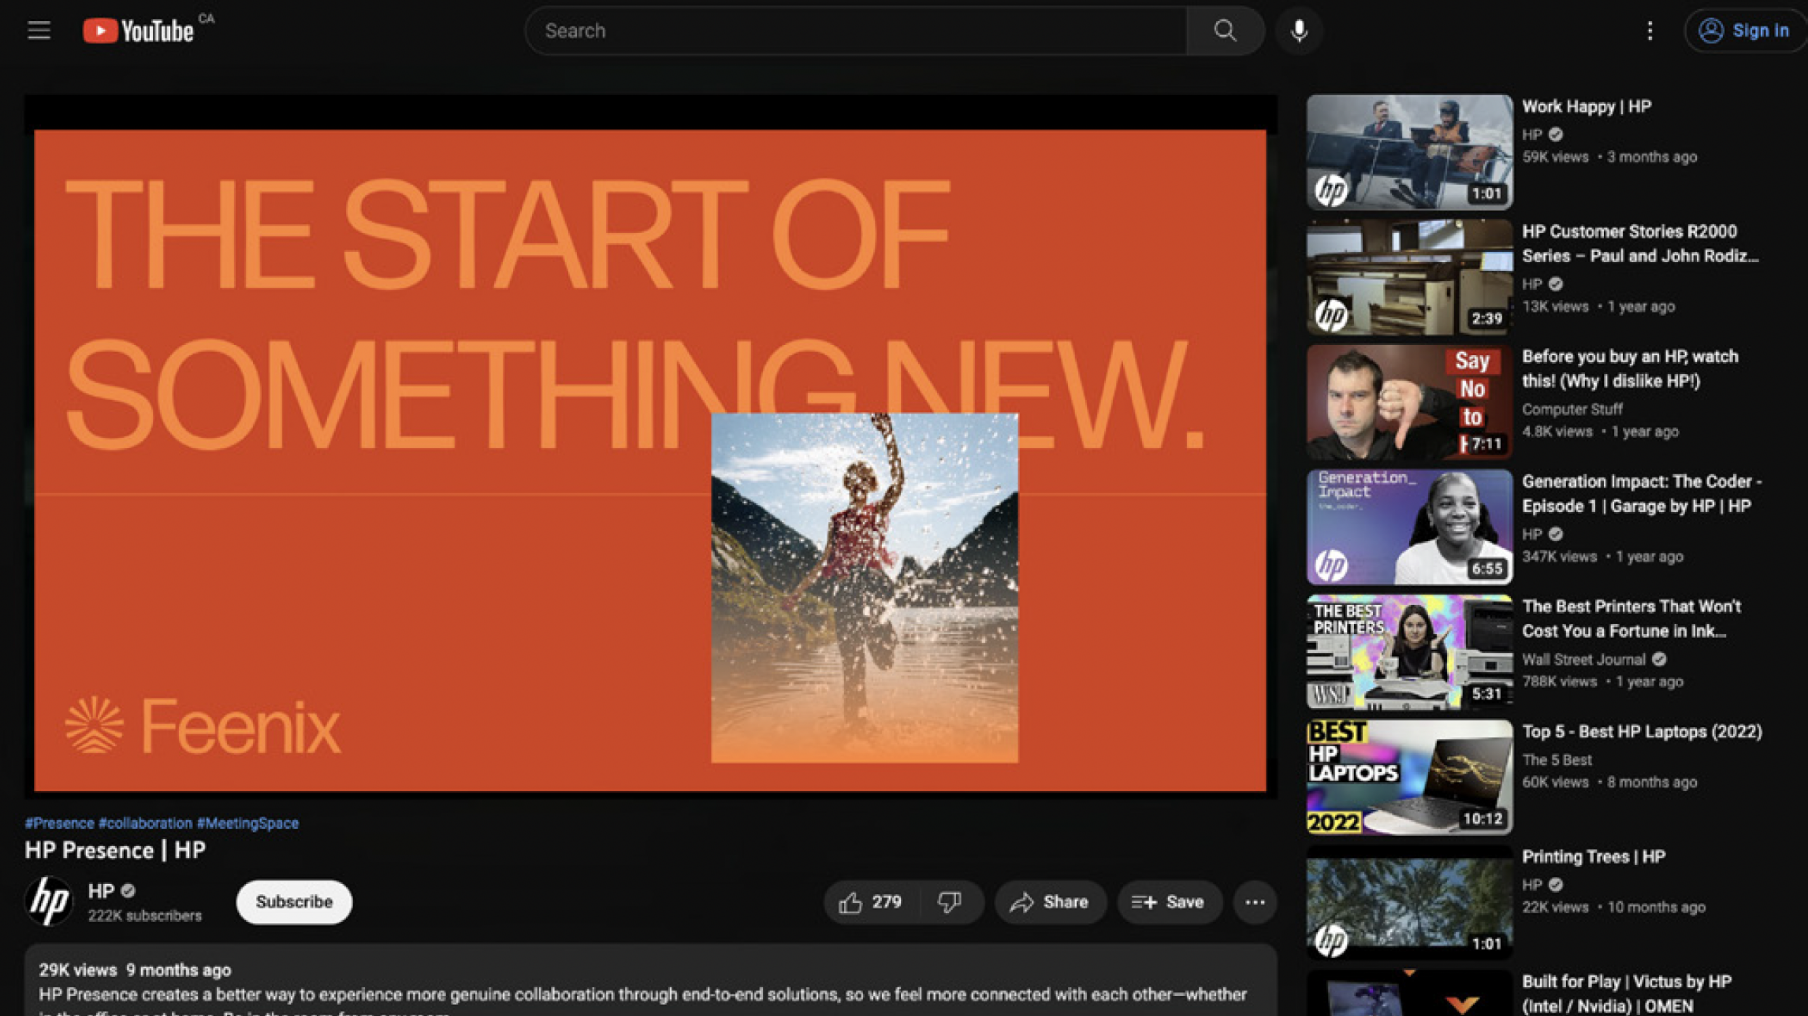Screen dimensions: 1808x1016
Task: Open 'Say No to HP' video thumbnail
Action: (x=1409, y=402)
